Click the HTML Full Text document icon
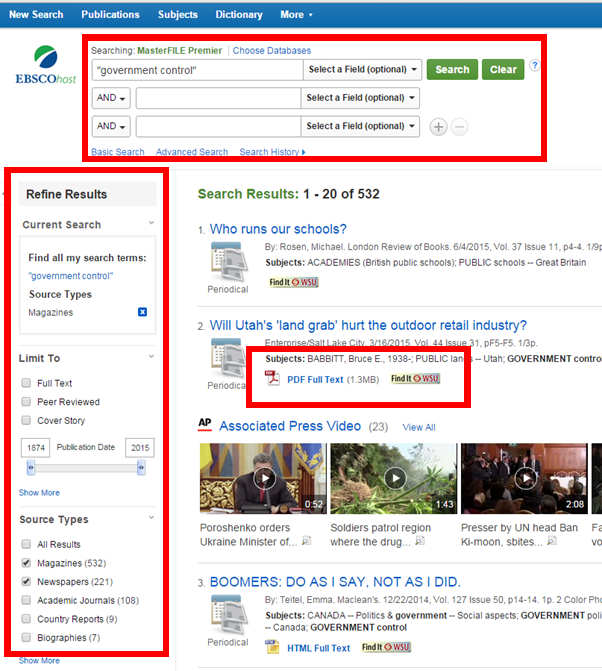Viewport: 602px width, 671px height. click(x=272, y=647)
